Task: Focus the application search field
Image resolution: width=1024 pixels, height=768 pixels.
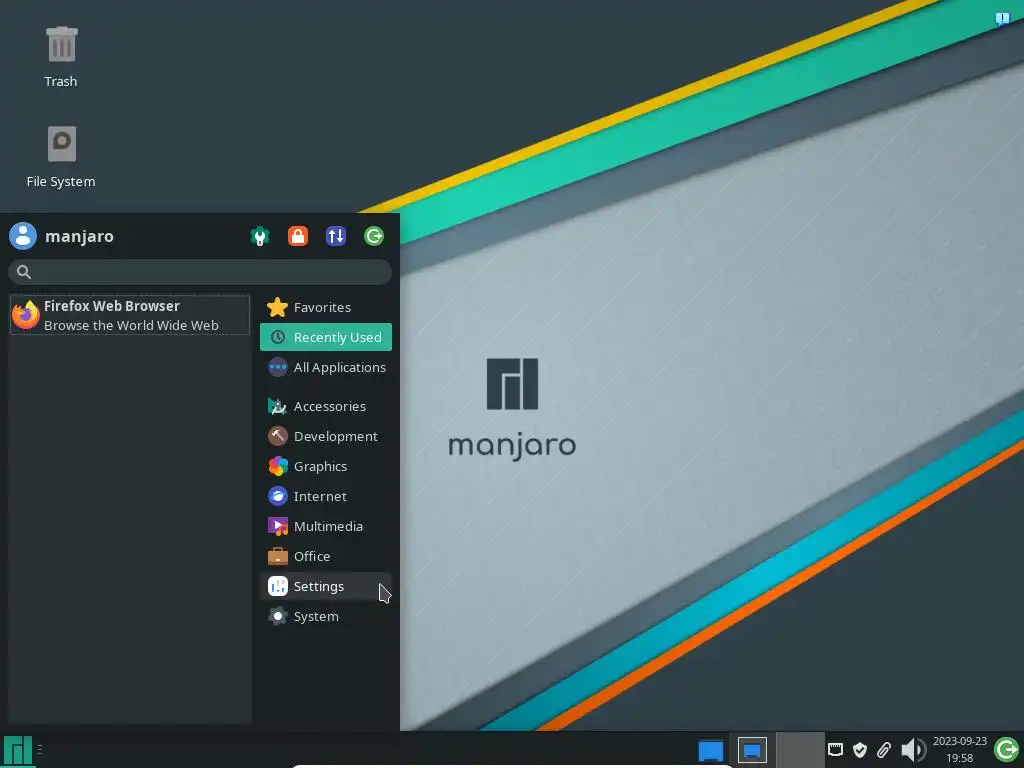Action: (200, 272)
